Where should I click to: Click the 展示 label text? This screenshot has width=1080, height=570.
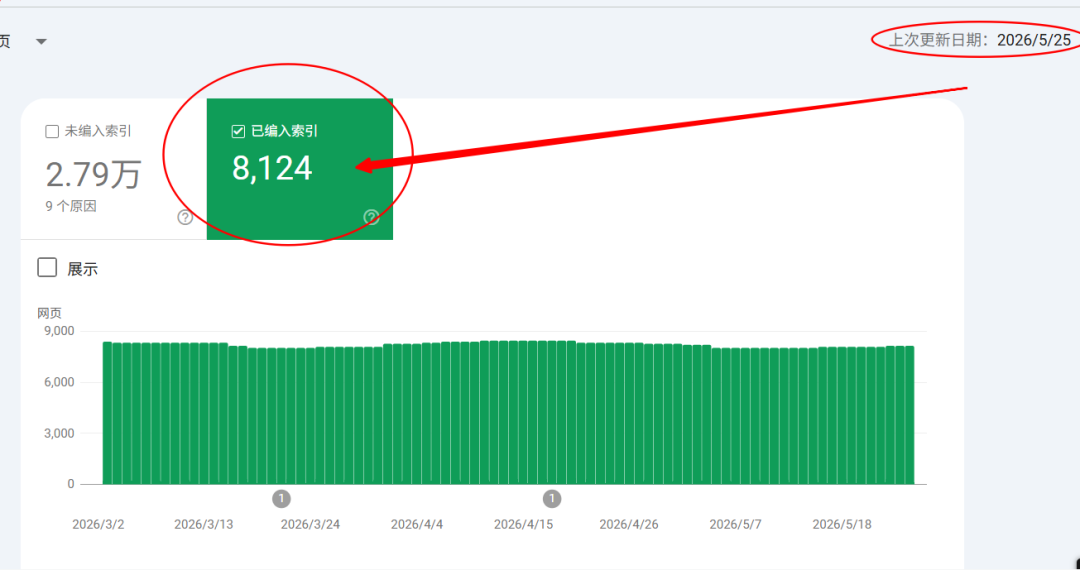click(83, 269)
